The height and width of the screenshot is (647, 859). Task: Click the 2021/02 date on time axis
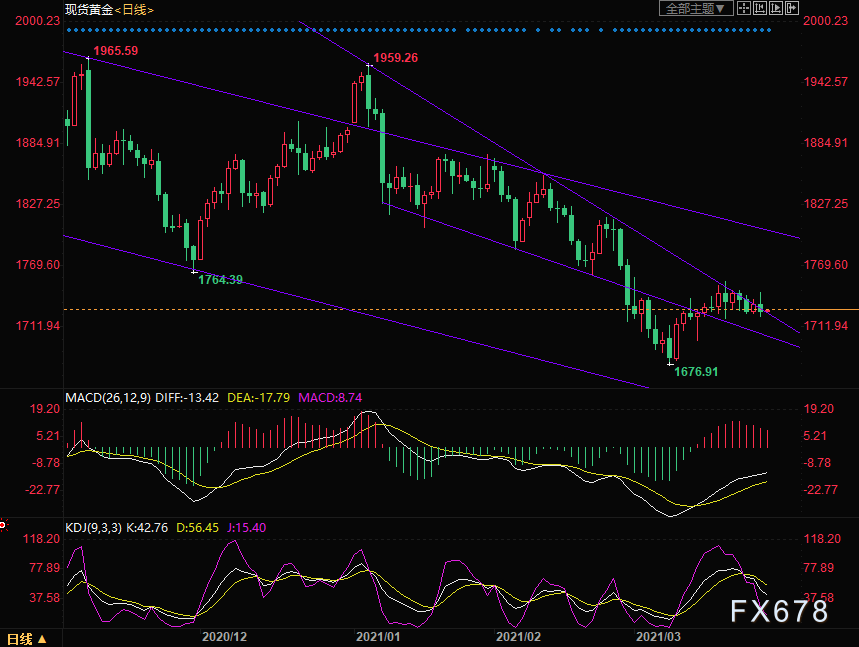(518, 637)
